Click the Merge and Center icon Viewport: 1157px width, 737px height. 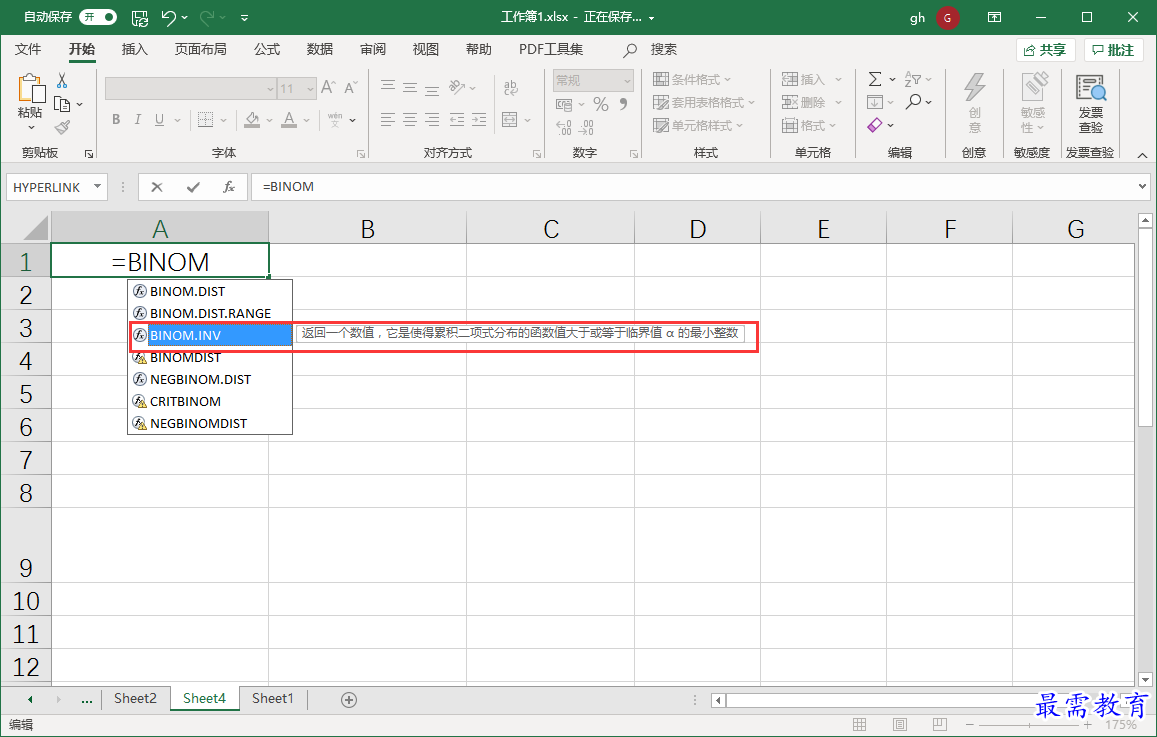pyautogui.click(x=509, y=120)
